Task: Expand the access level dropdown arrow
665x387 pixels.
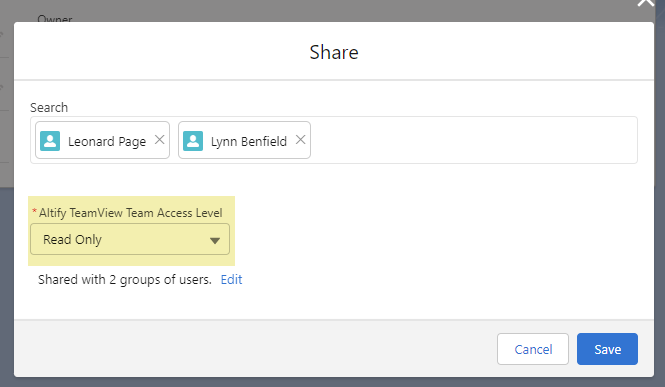Action: (215, 240)
